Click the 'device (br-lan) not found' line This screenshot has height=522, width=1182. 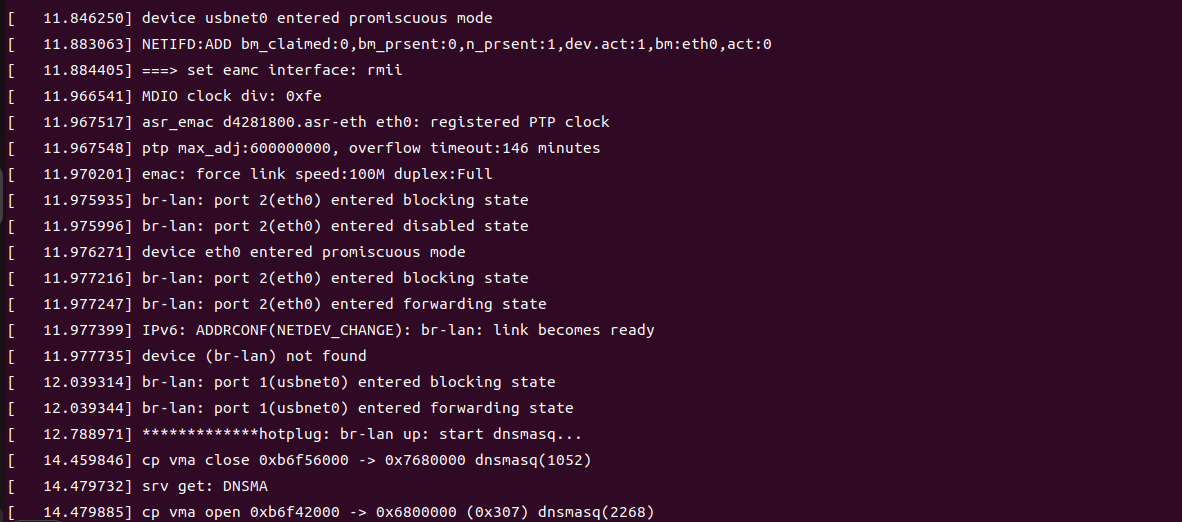click(x=254, y=356)
